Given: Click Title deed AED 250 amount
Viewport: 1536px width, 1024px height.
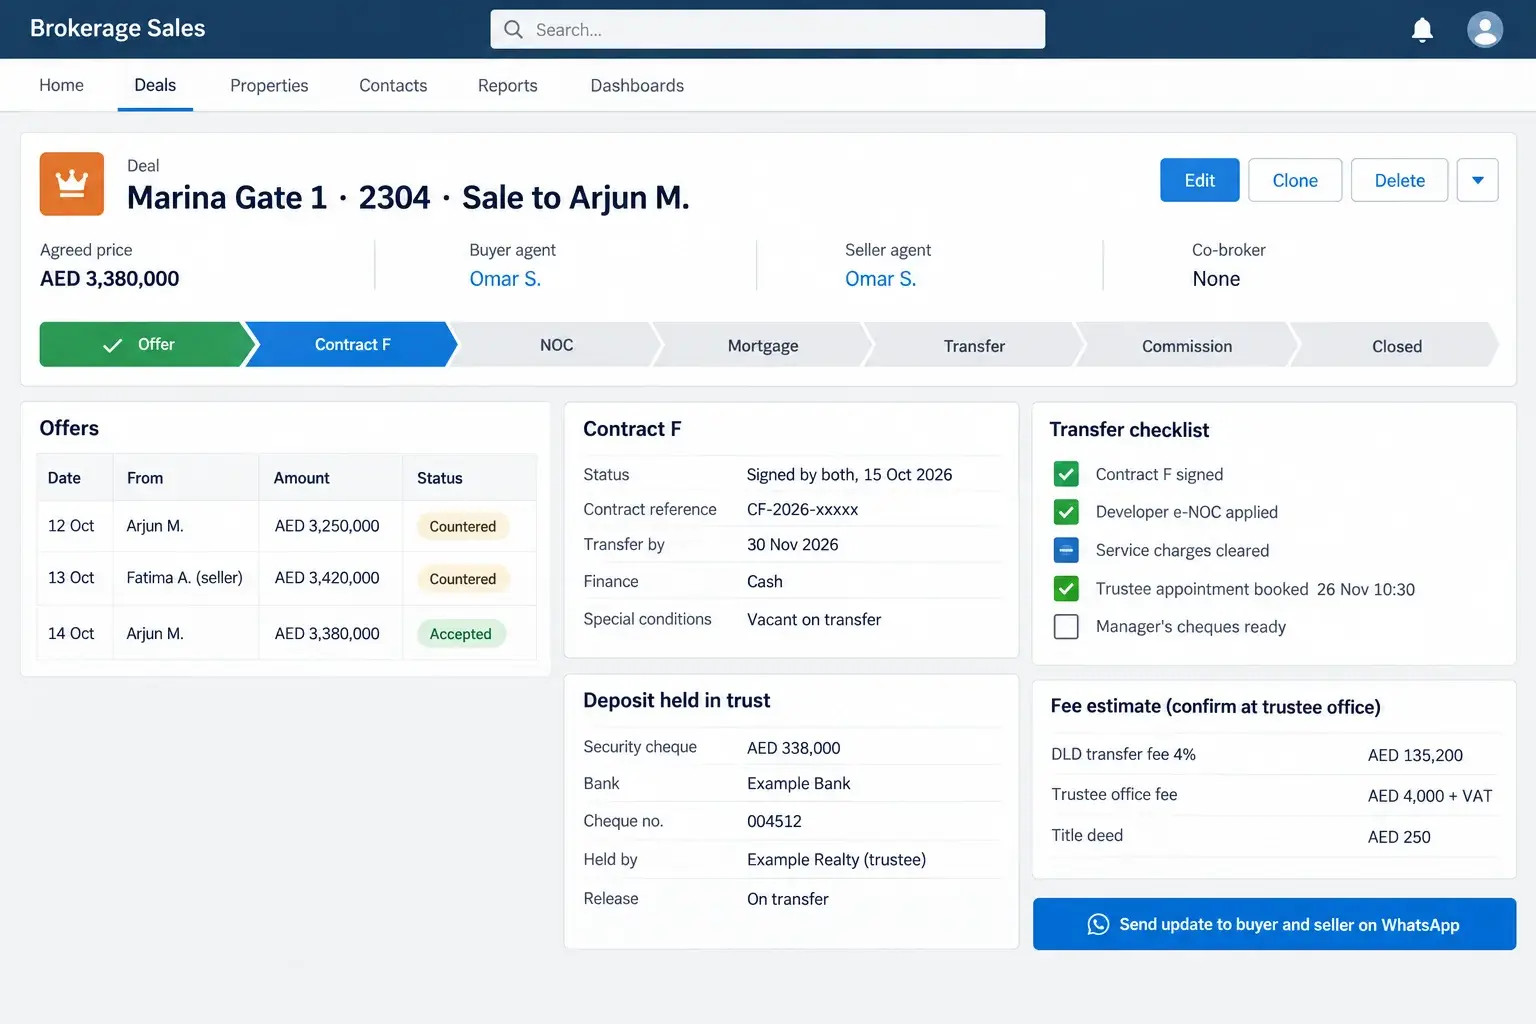Looking at the screenshot, I should 1399,837.
